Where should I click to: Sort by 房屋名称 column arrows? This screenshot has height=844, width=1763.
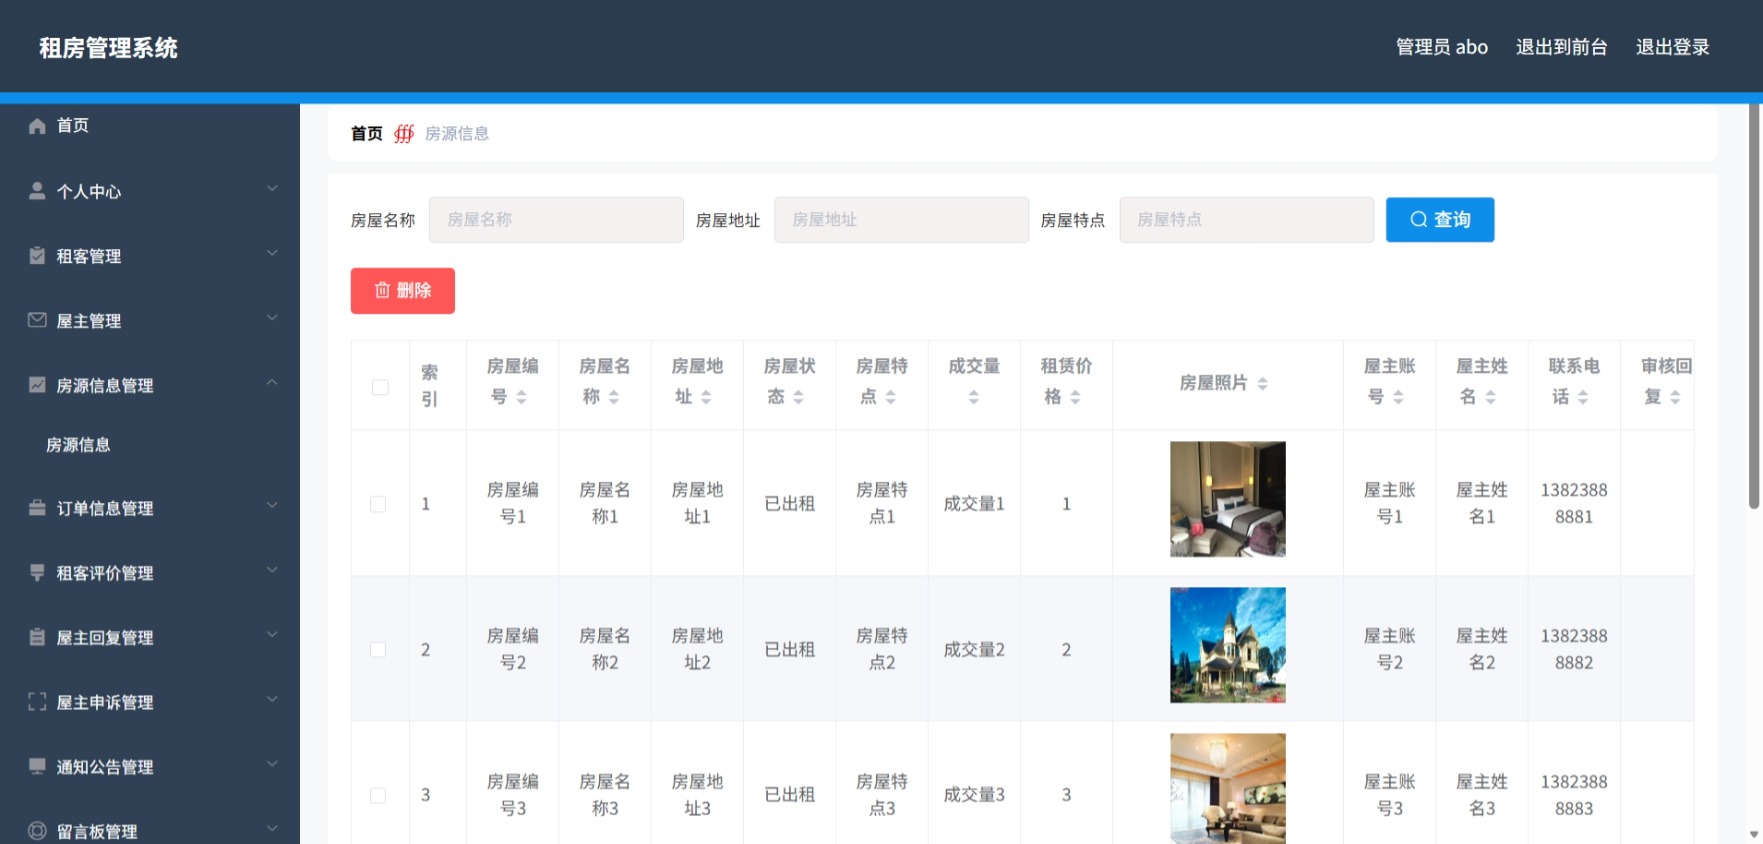tap(613, 397)
